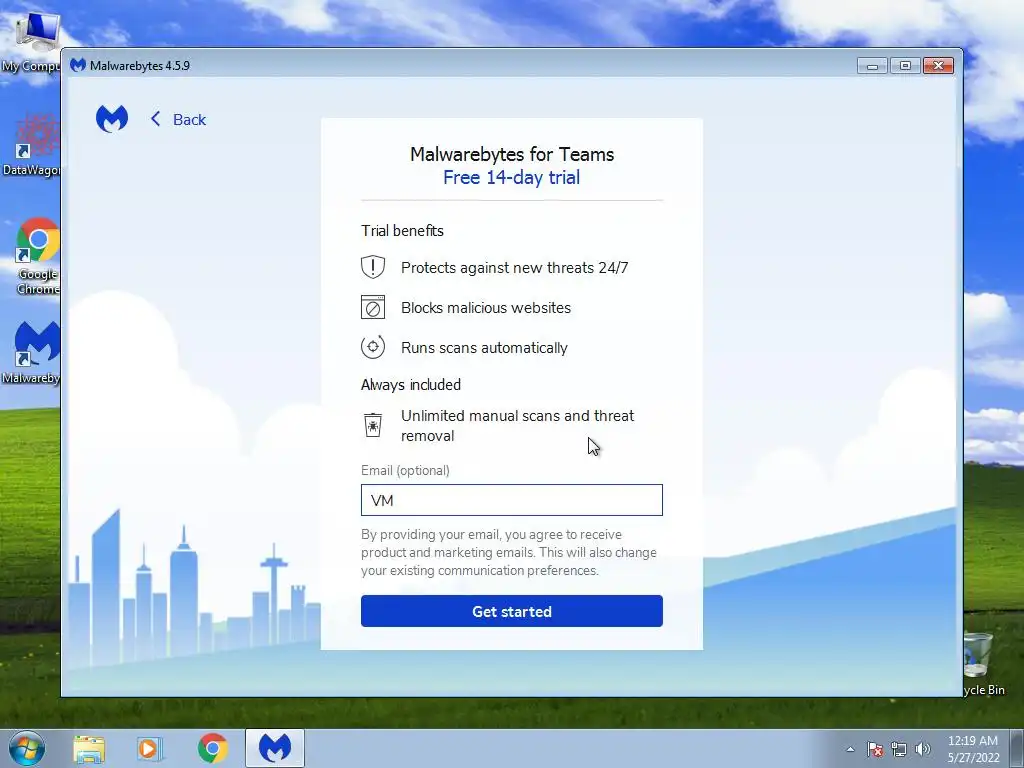1024x768 pixels.
Task: Click the network tray icon
Action: click(899, 749)
